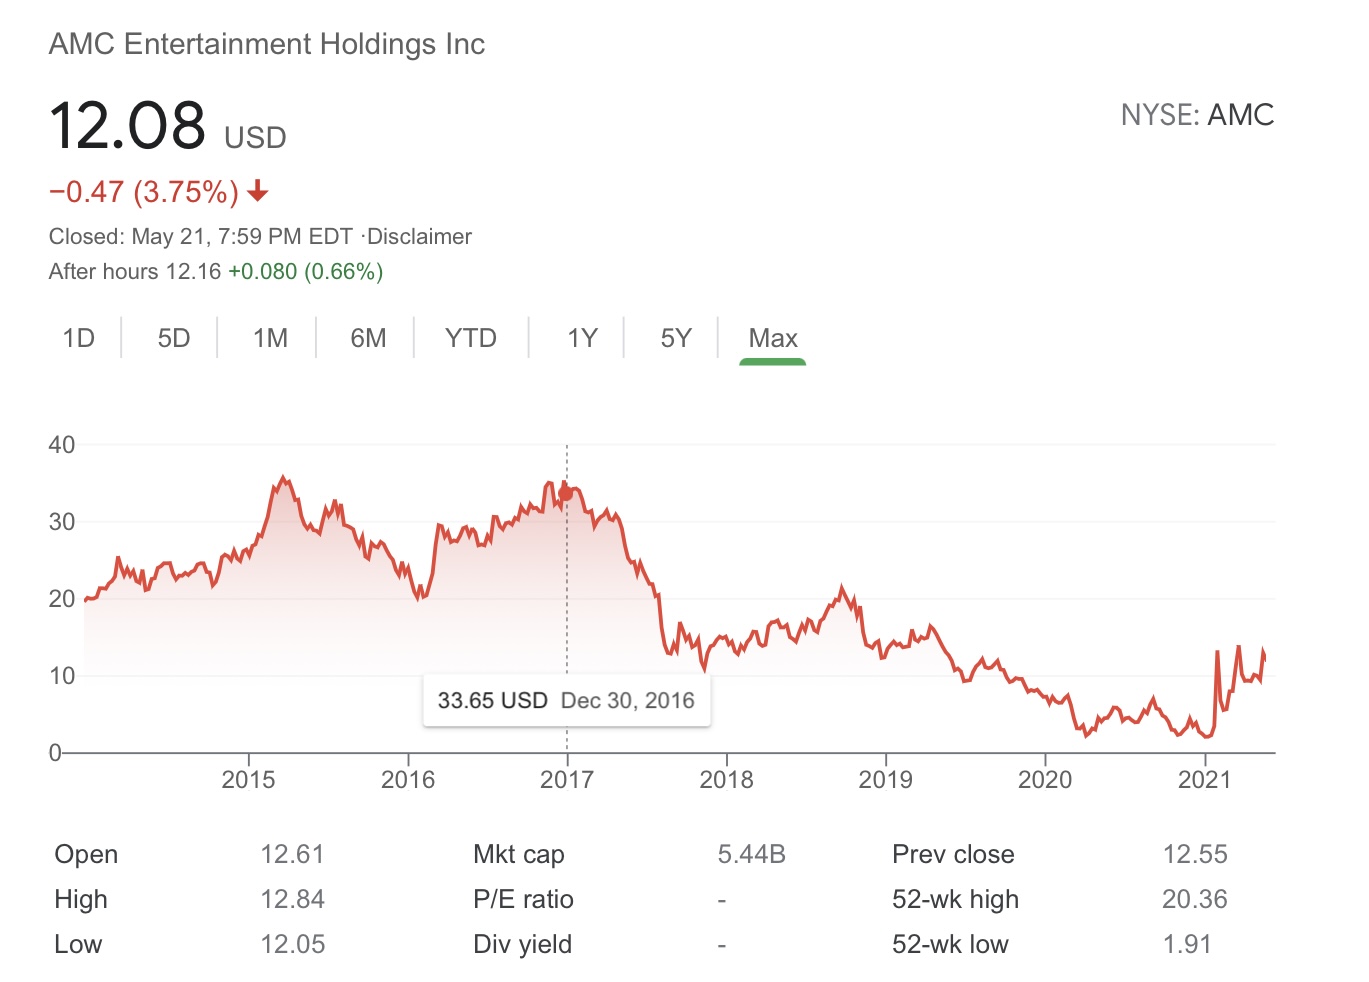Choose the 5Y time range
Screen dimensions: 1369x982
tap(676, 338)
